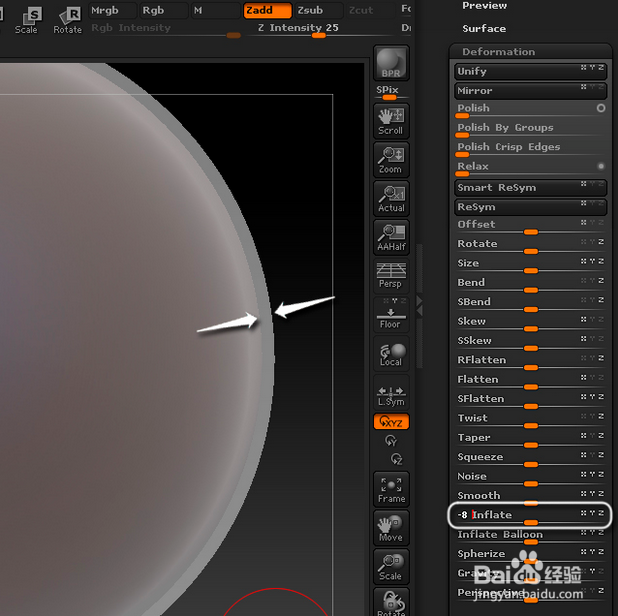Enable Mrgb draw mode

(x=113, y=10)
